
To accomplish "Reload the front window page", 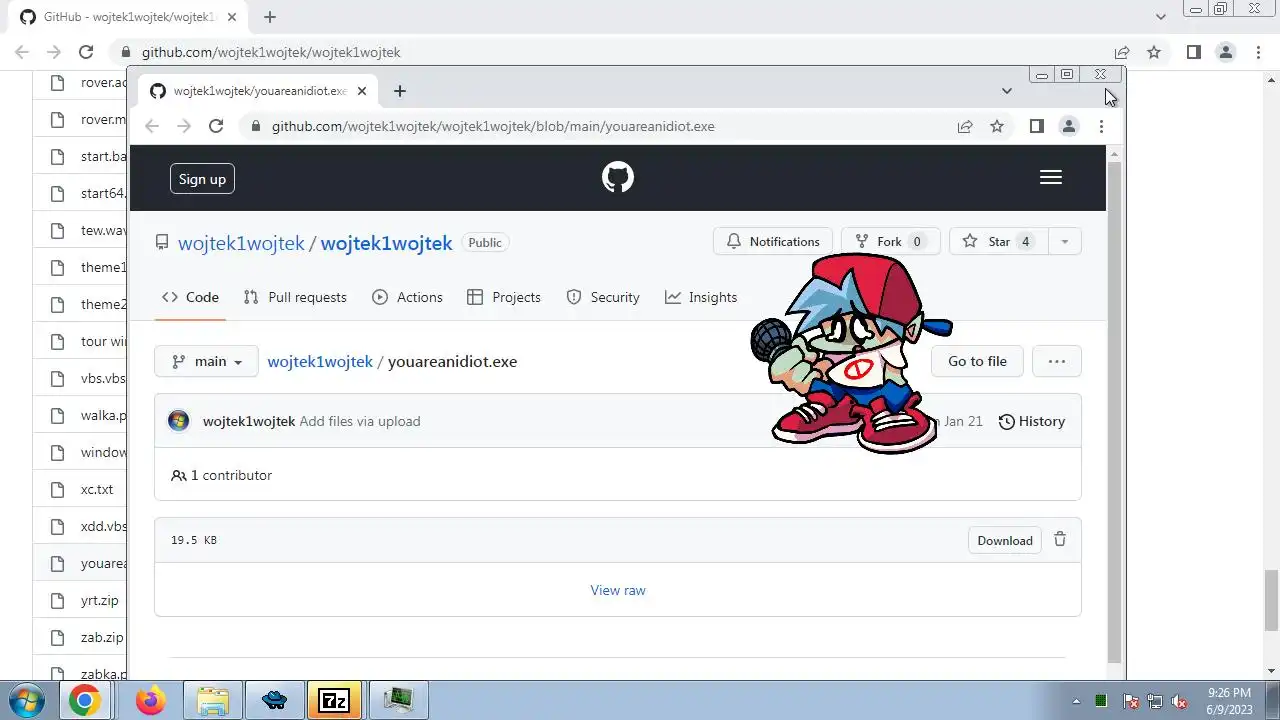I will pyautogui.click(x=216, y=126).
